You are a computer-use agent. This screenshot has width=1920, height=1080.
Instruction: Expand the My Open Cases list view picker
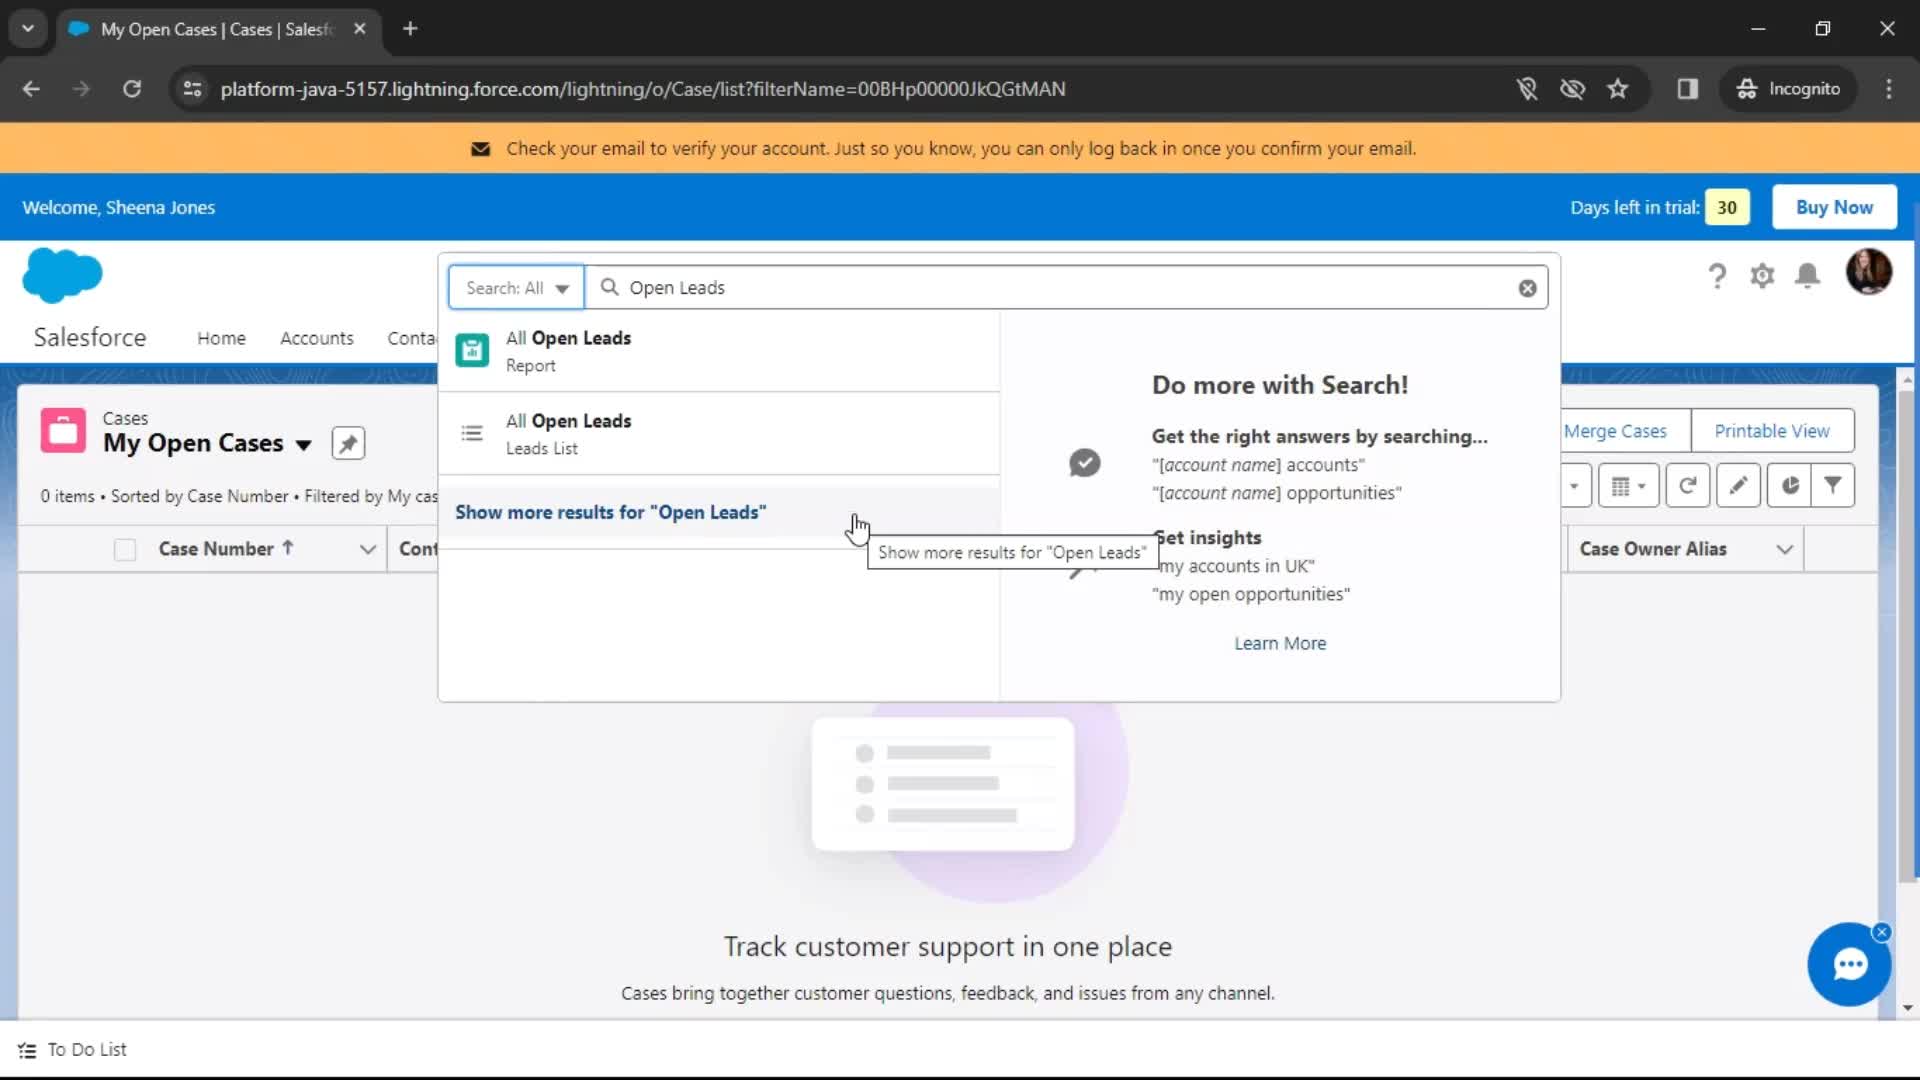coord(304,445)
